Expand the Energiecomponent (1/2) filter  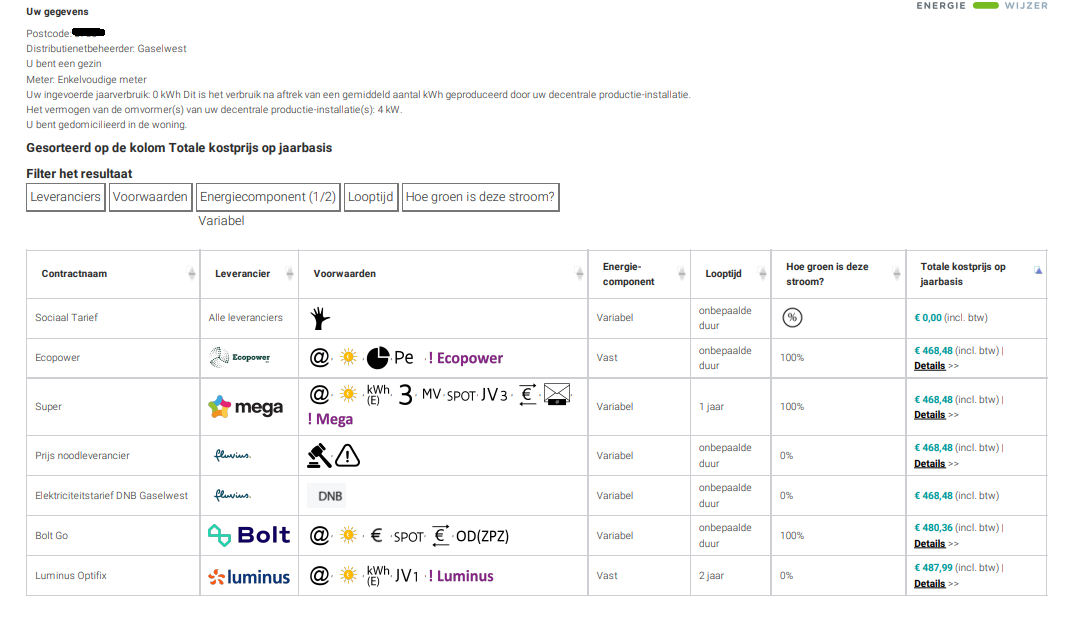[268, 197]
